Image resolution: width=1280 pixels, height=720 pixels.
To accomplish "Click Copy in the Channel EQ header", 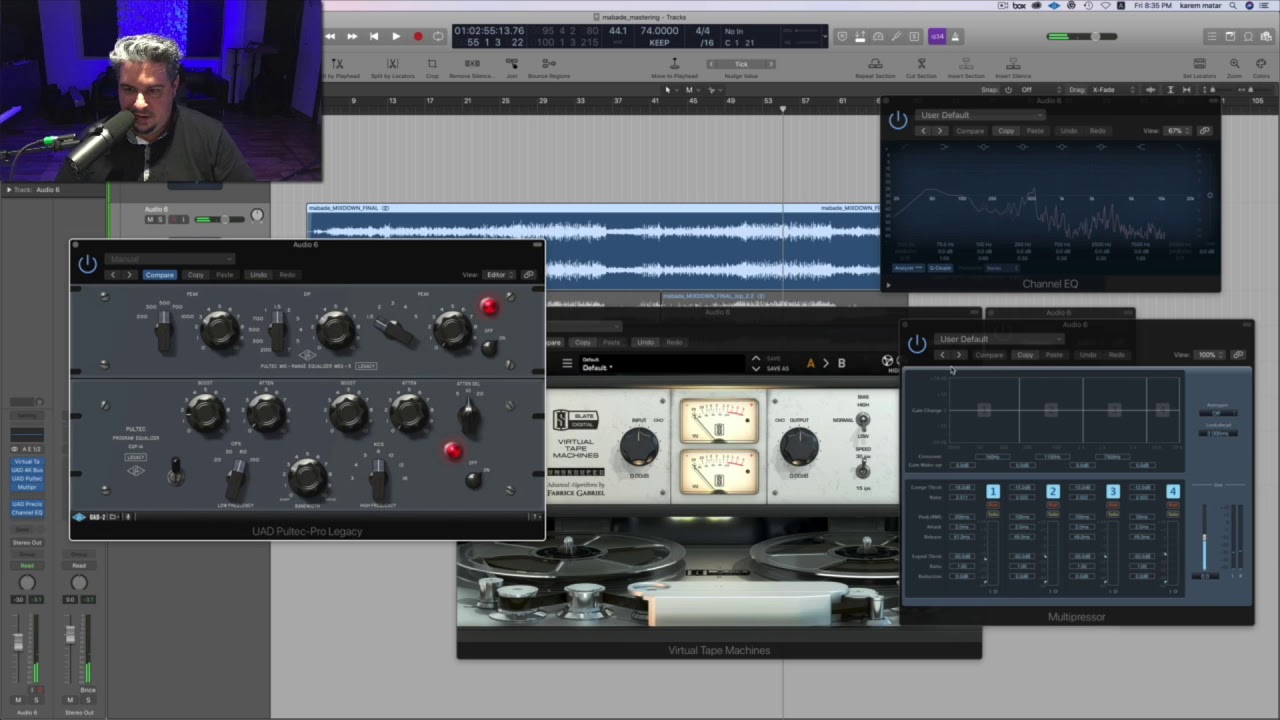I will click(x=1006, y=131).
